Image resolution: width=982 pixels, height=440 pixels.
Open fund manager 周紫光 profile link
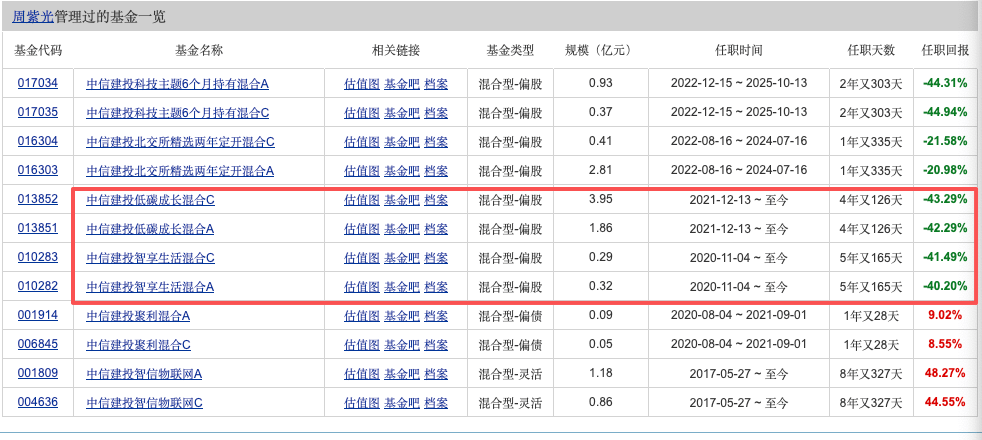33,17
